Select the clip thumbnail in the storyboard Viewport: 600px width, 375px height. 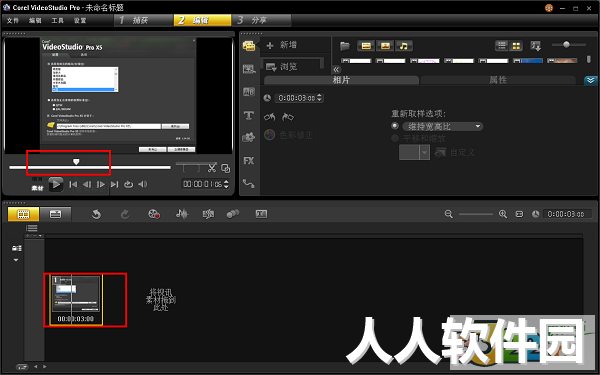76,300
